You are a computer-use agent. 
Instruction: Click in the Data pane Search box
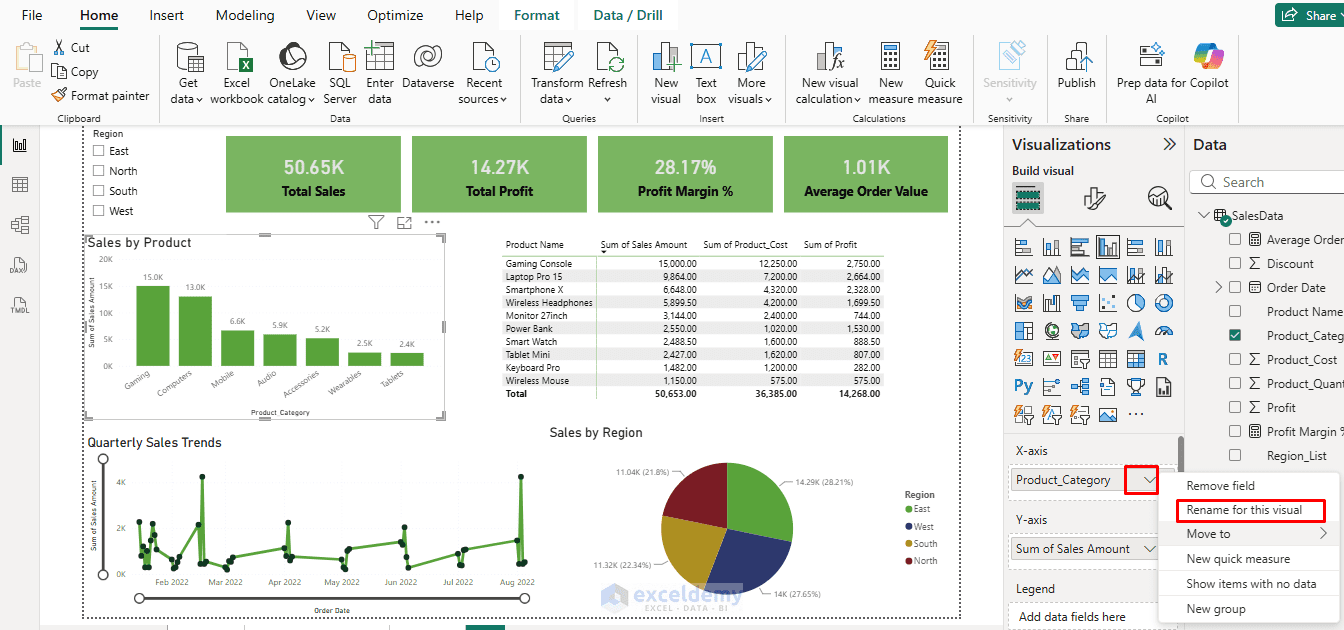coord(1268,182)
